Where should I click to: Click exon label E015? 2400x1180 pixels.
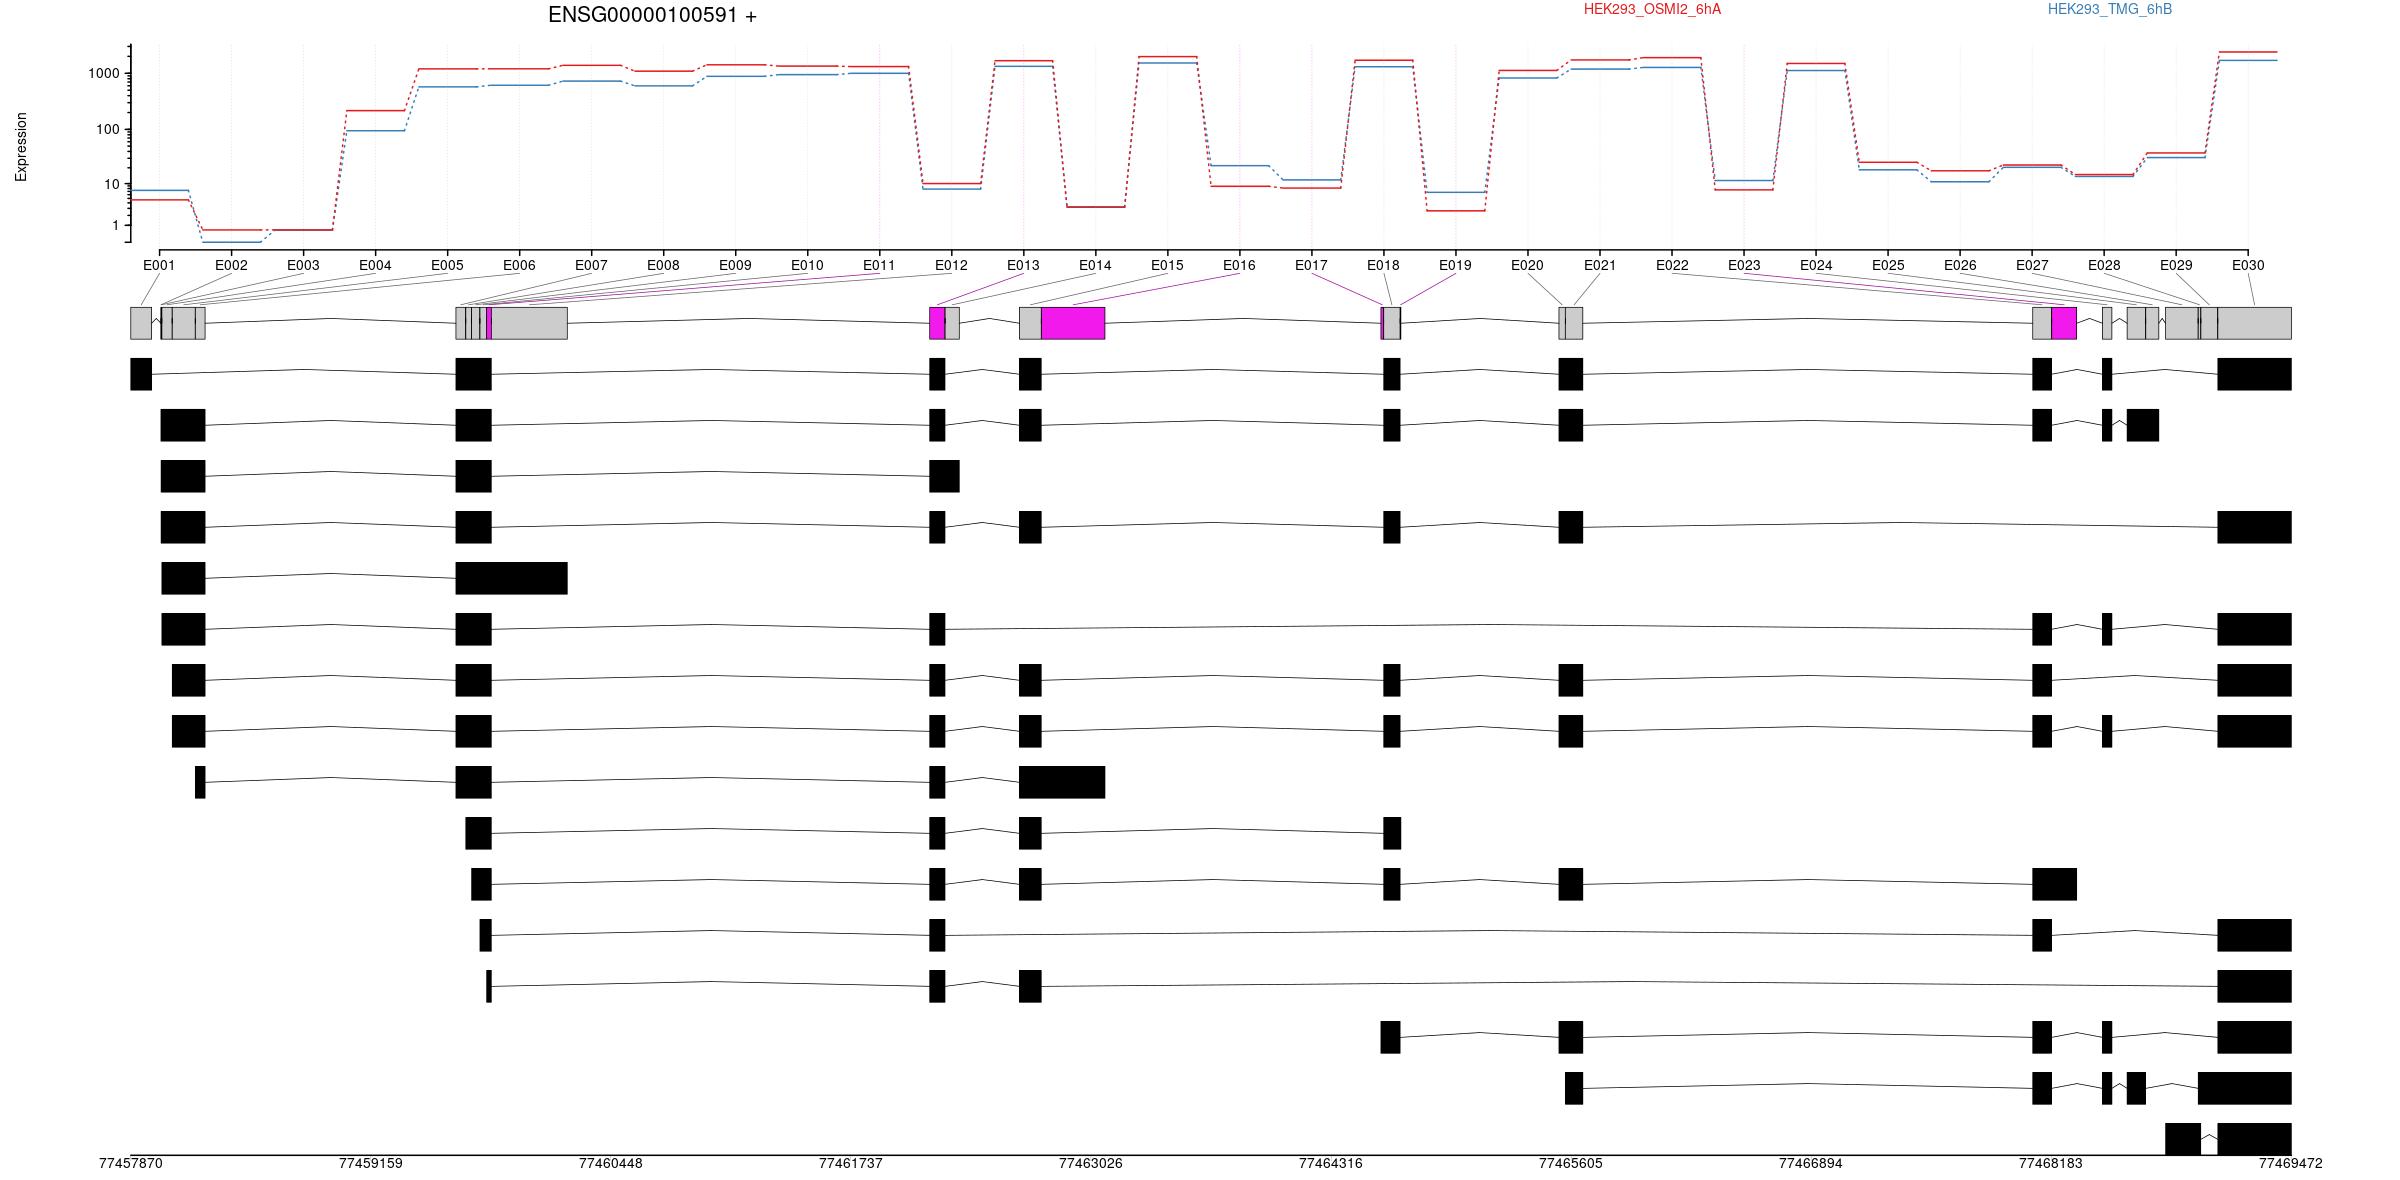(1167, 265)
